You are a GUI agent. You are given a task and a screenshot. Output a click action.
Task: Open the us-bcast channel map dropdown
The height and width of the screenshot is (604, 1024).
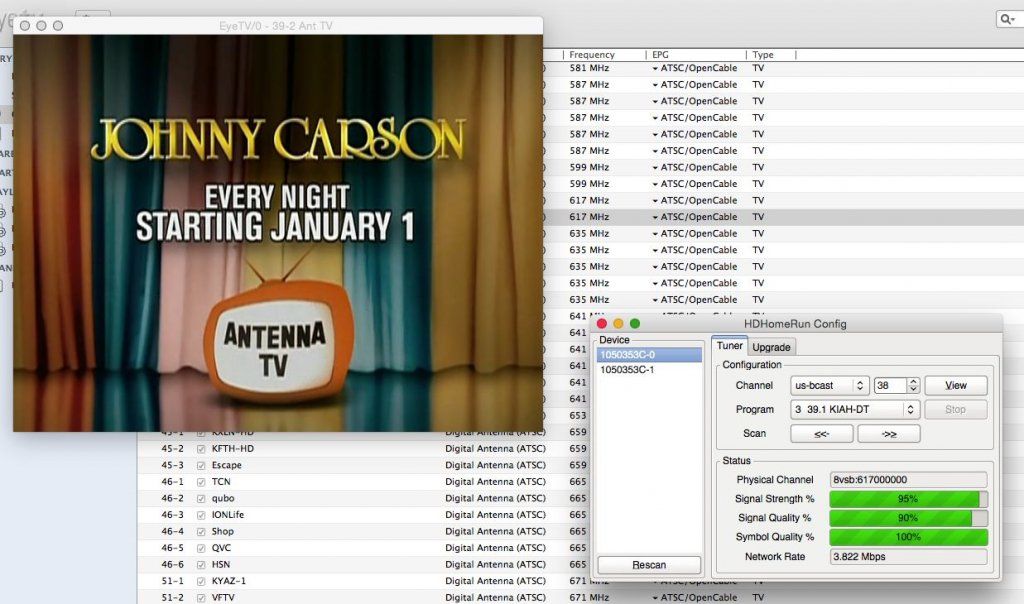[x=829, y=385]
